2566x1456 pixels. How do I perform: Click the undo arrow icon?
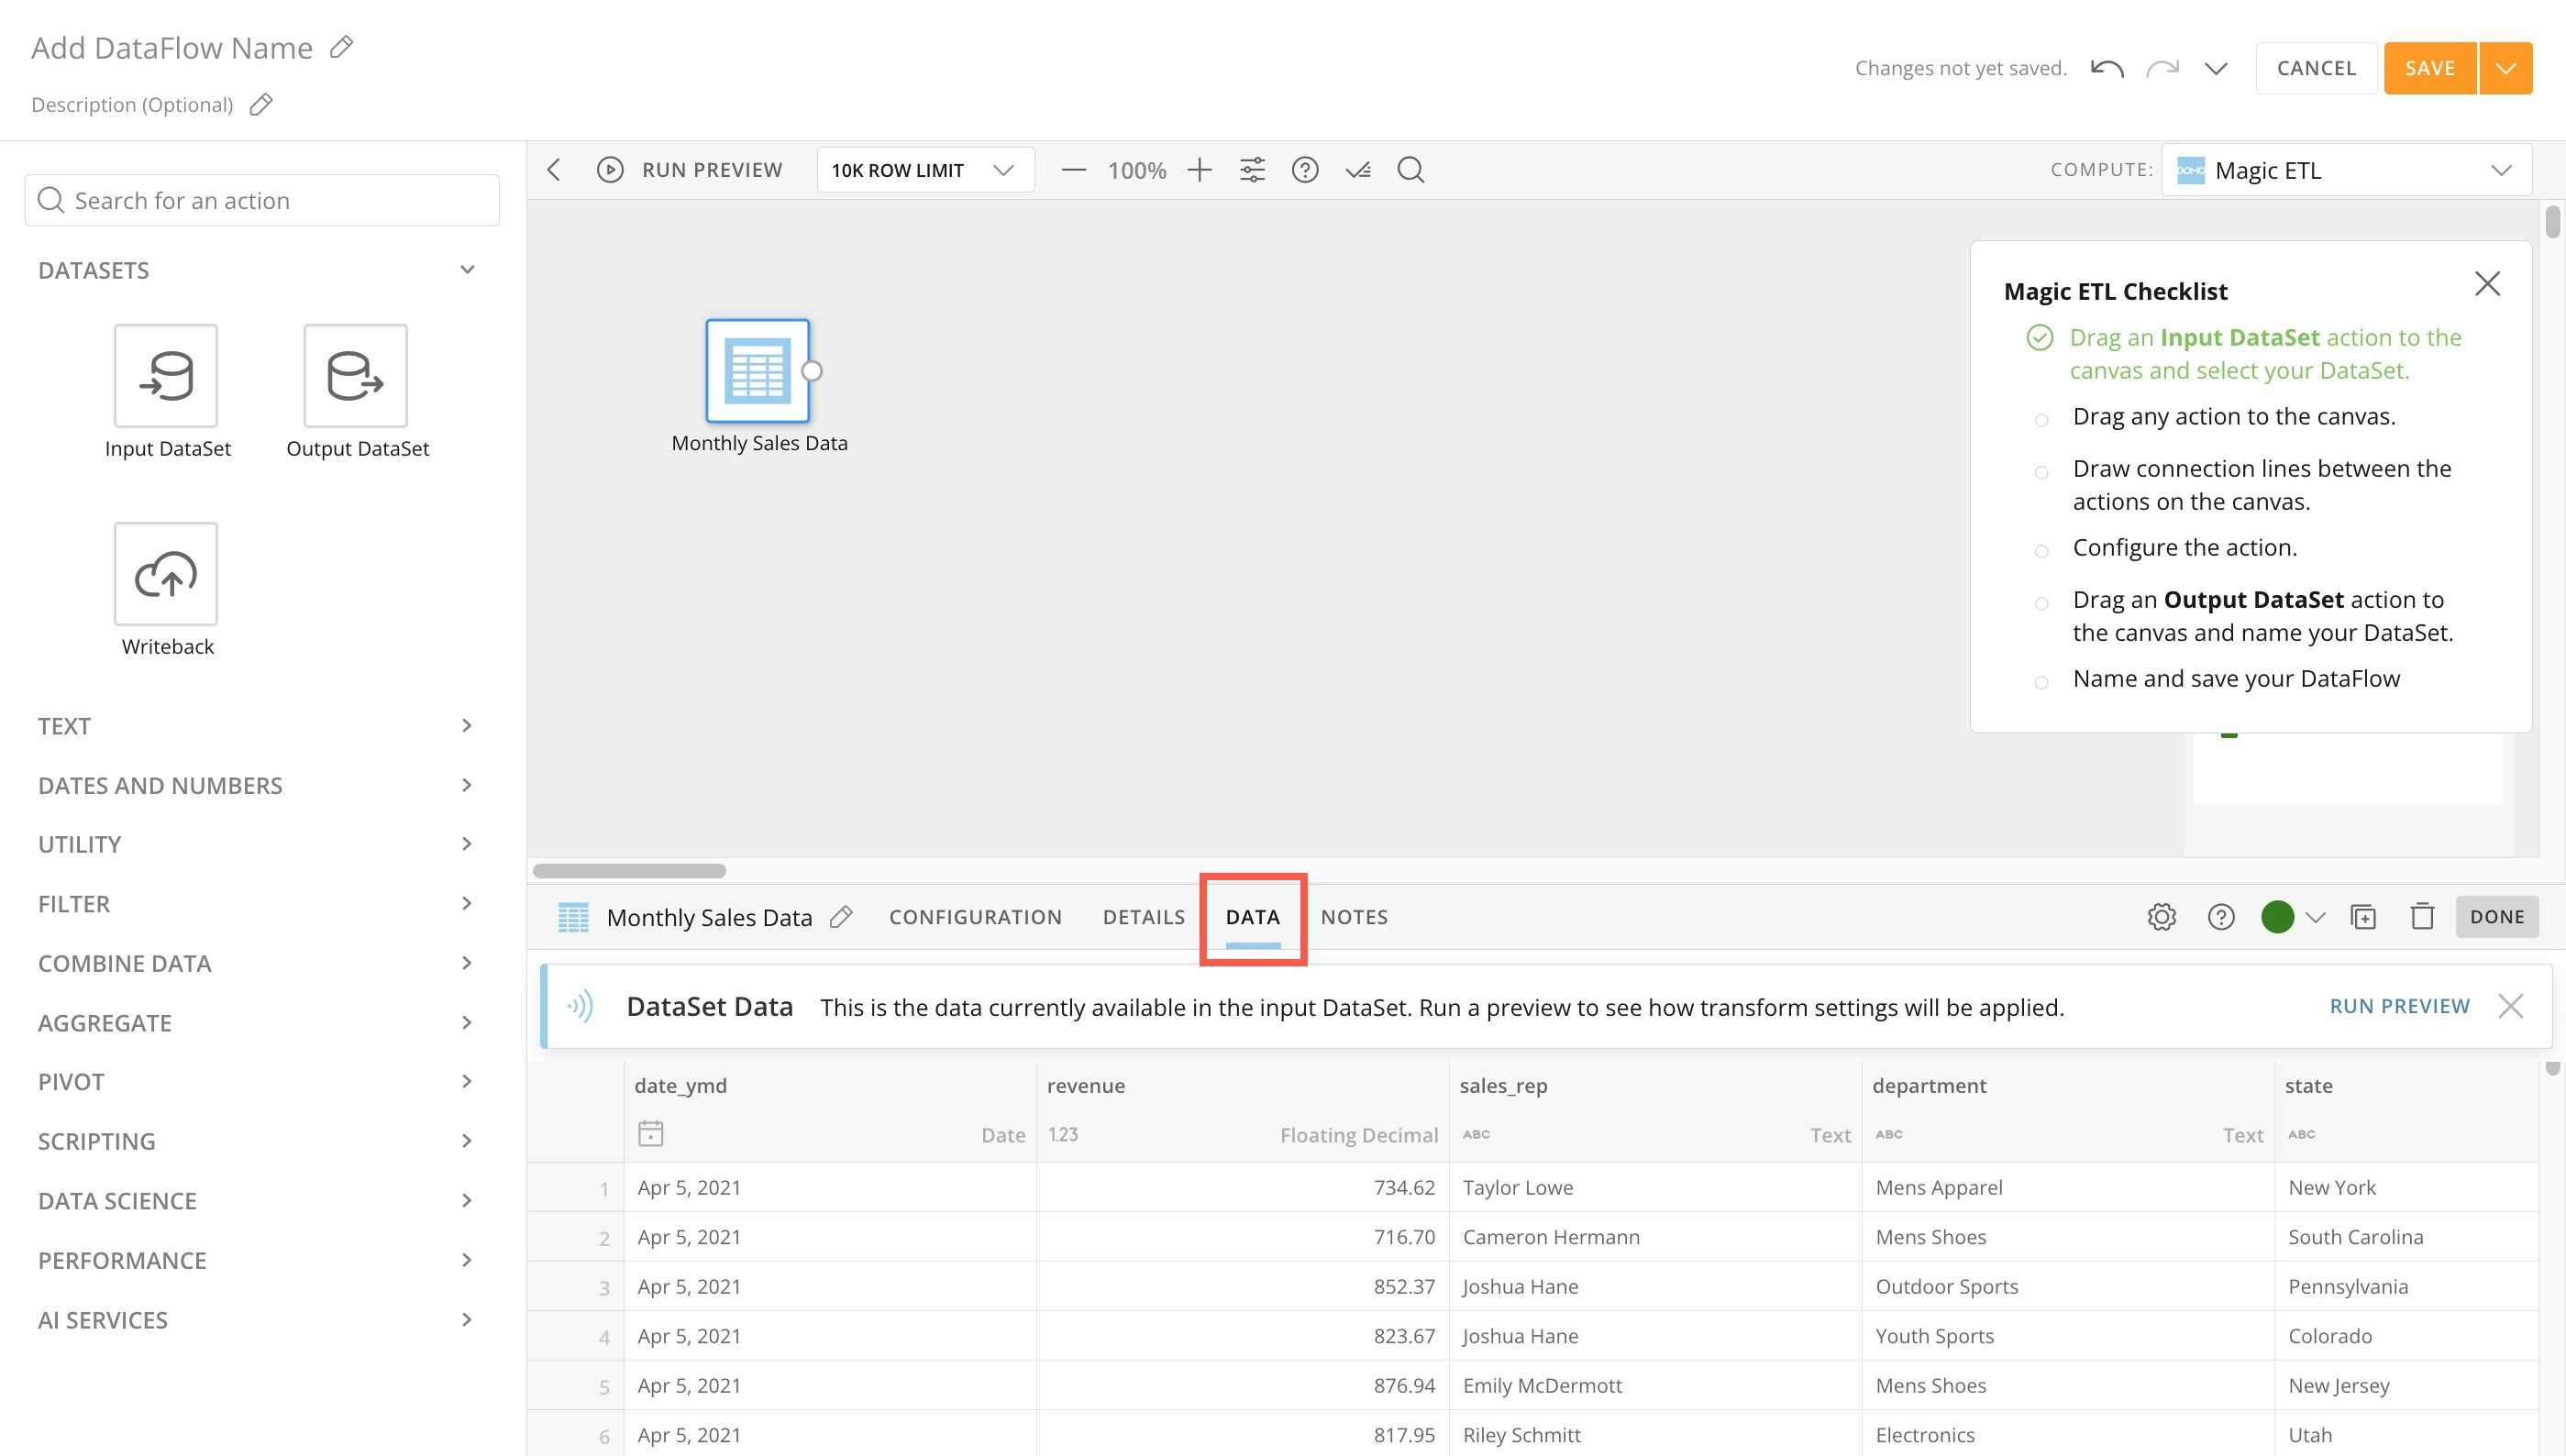[2107, 68]
